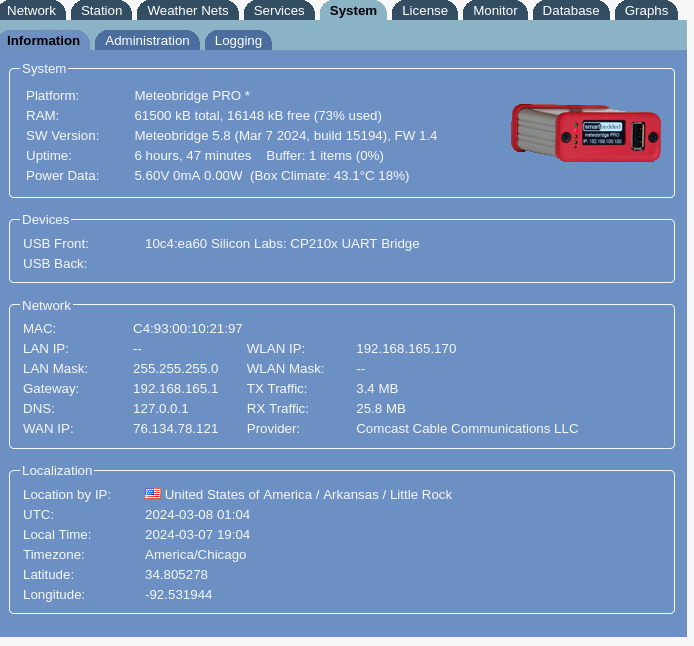
Task: Open the Logging sub-tab
Action: (x=238, y=40)
